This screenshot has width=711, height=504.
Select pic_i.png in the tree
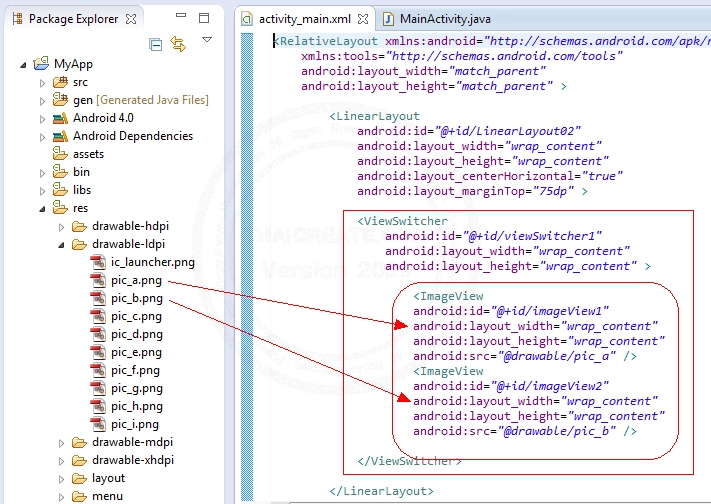(135, 425)
